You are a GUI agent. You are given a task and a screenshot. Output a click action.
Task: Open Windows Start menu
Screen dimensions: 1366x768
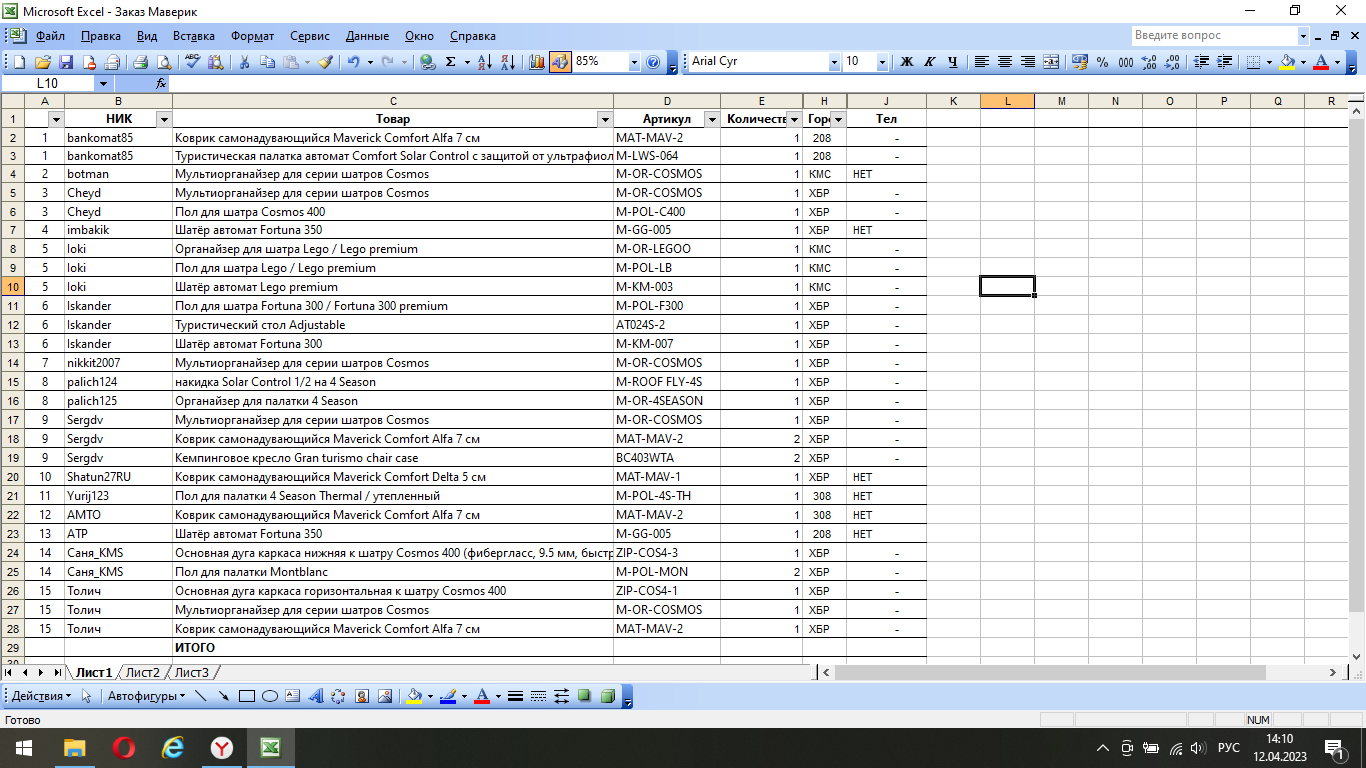point(22,748)
